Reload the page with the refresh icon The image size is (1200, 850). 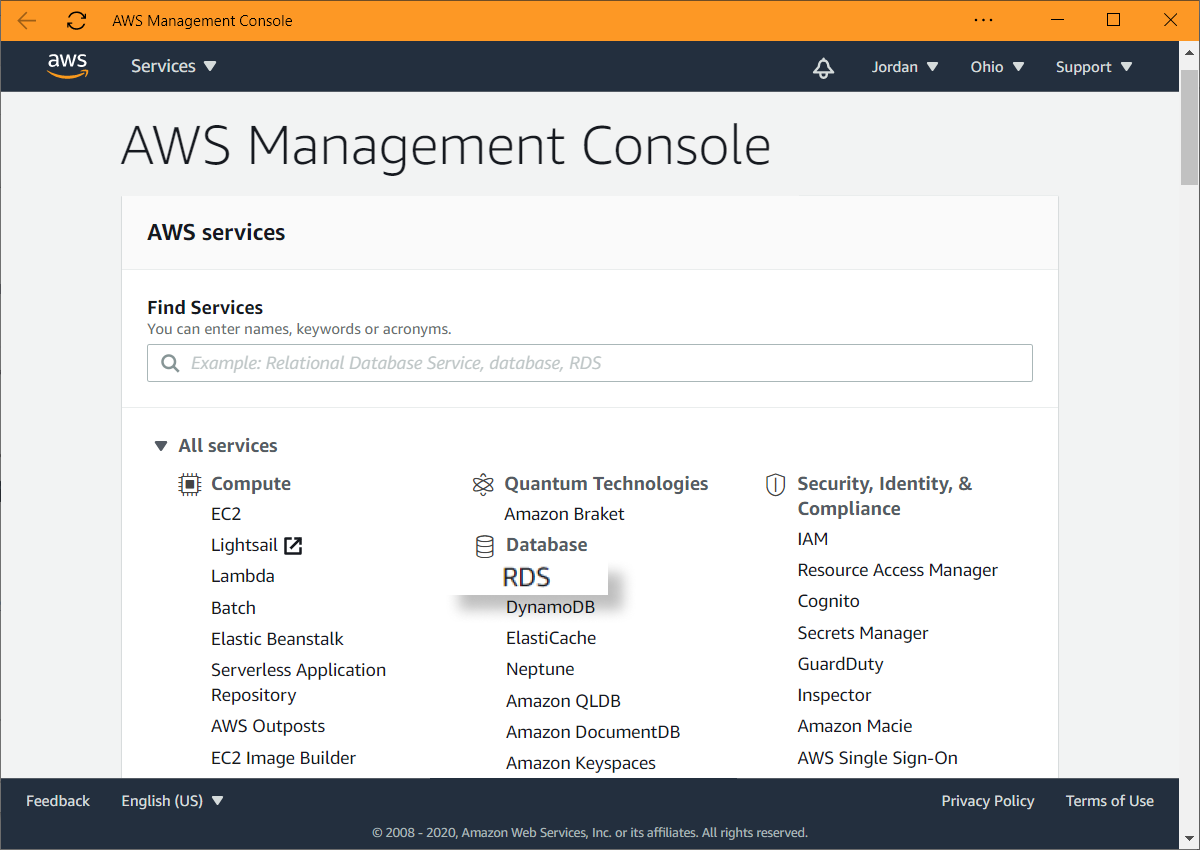[x=76, y=20]
